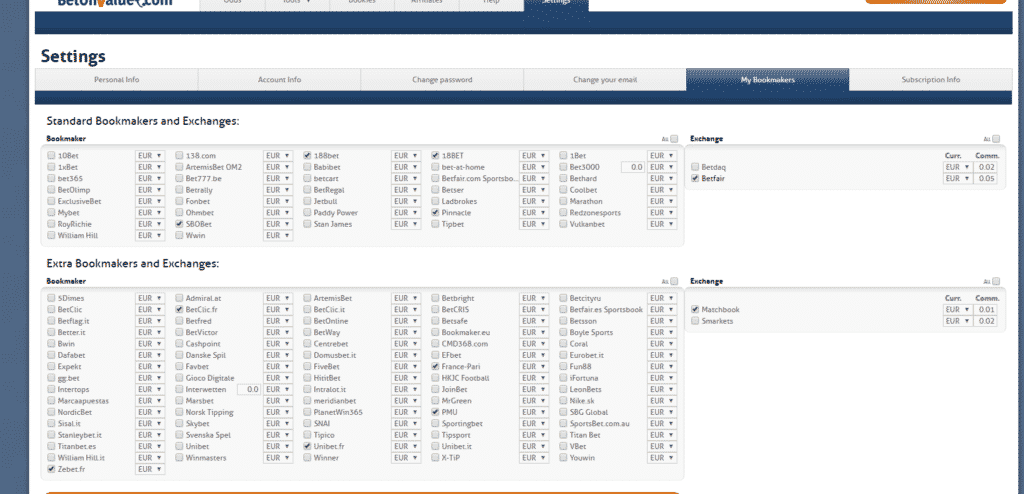Image resolution: width=1024 pixels, height=494 pixels.
Task: Expand the Vulkanbet currency dropdown
Action: [x=662, y=224]
